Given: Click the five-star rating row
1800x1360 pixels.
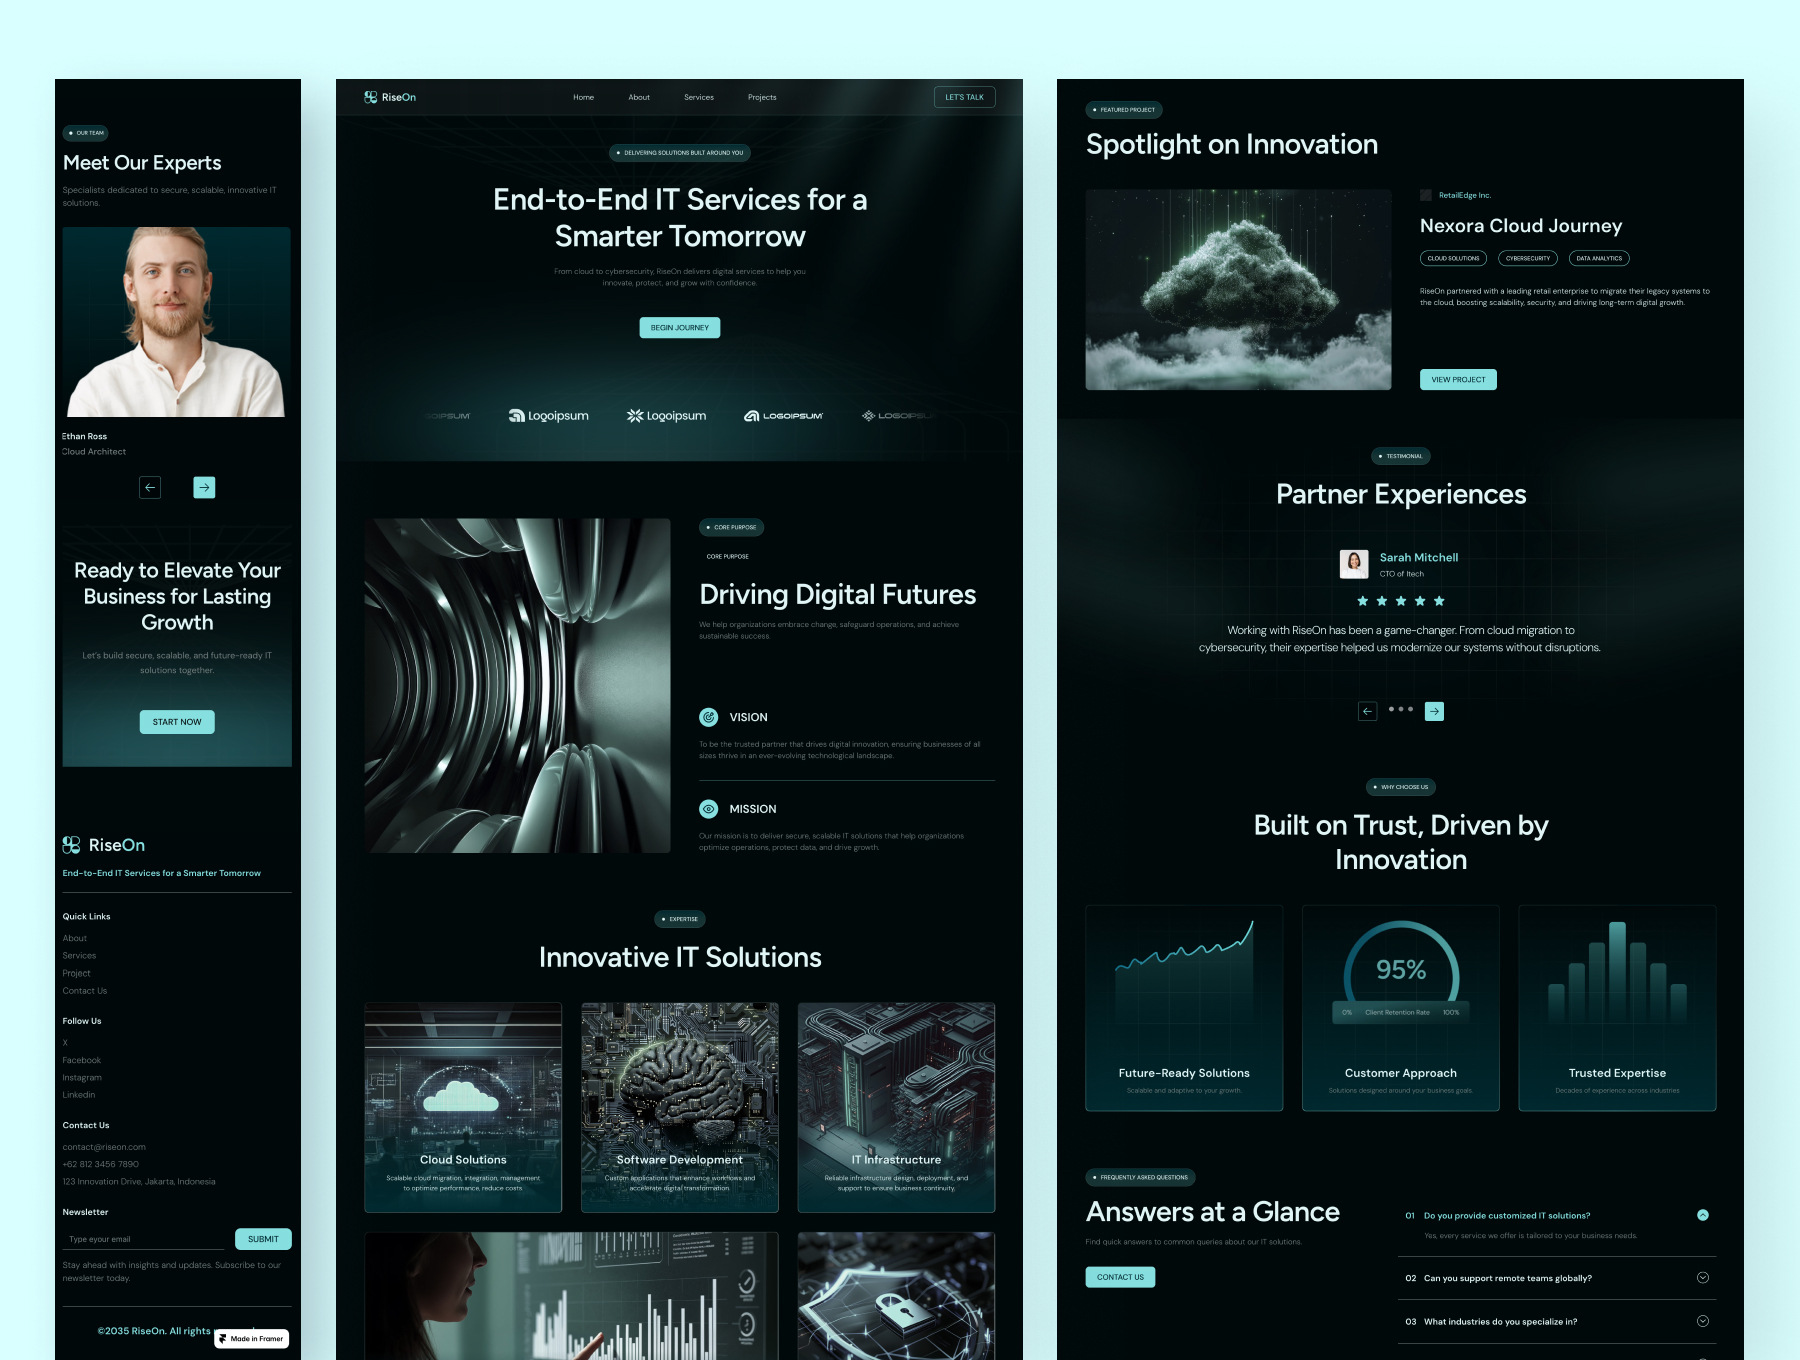Looking at the screenshot, I should pyautogui.click(x=1400, y=601).
